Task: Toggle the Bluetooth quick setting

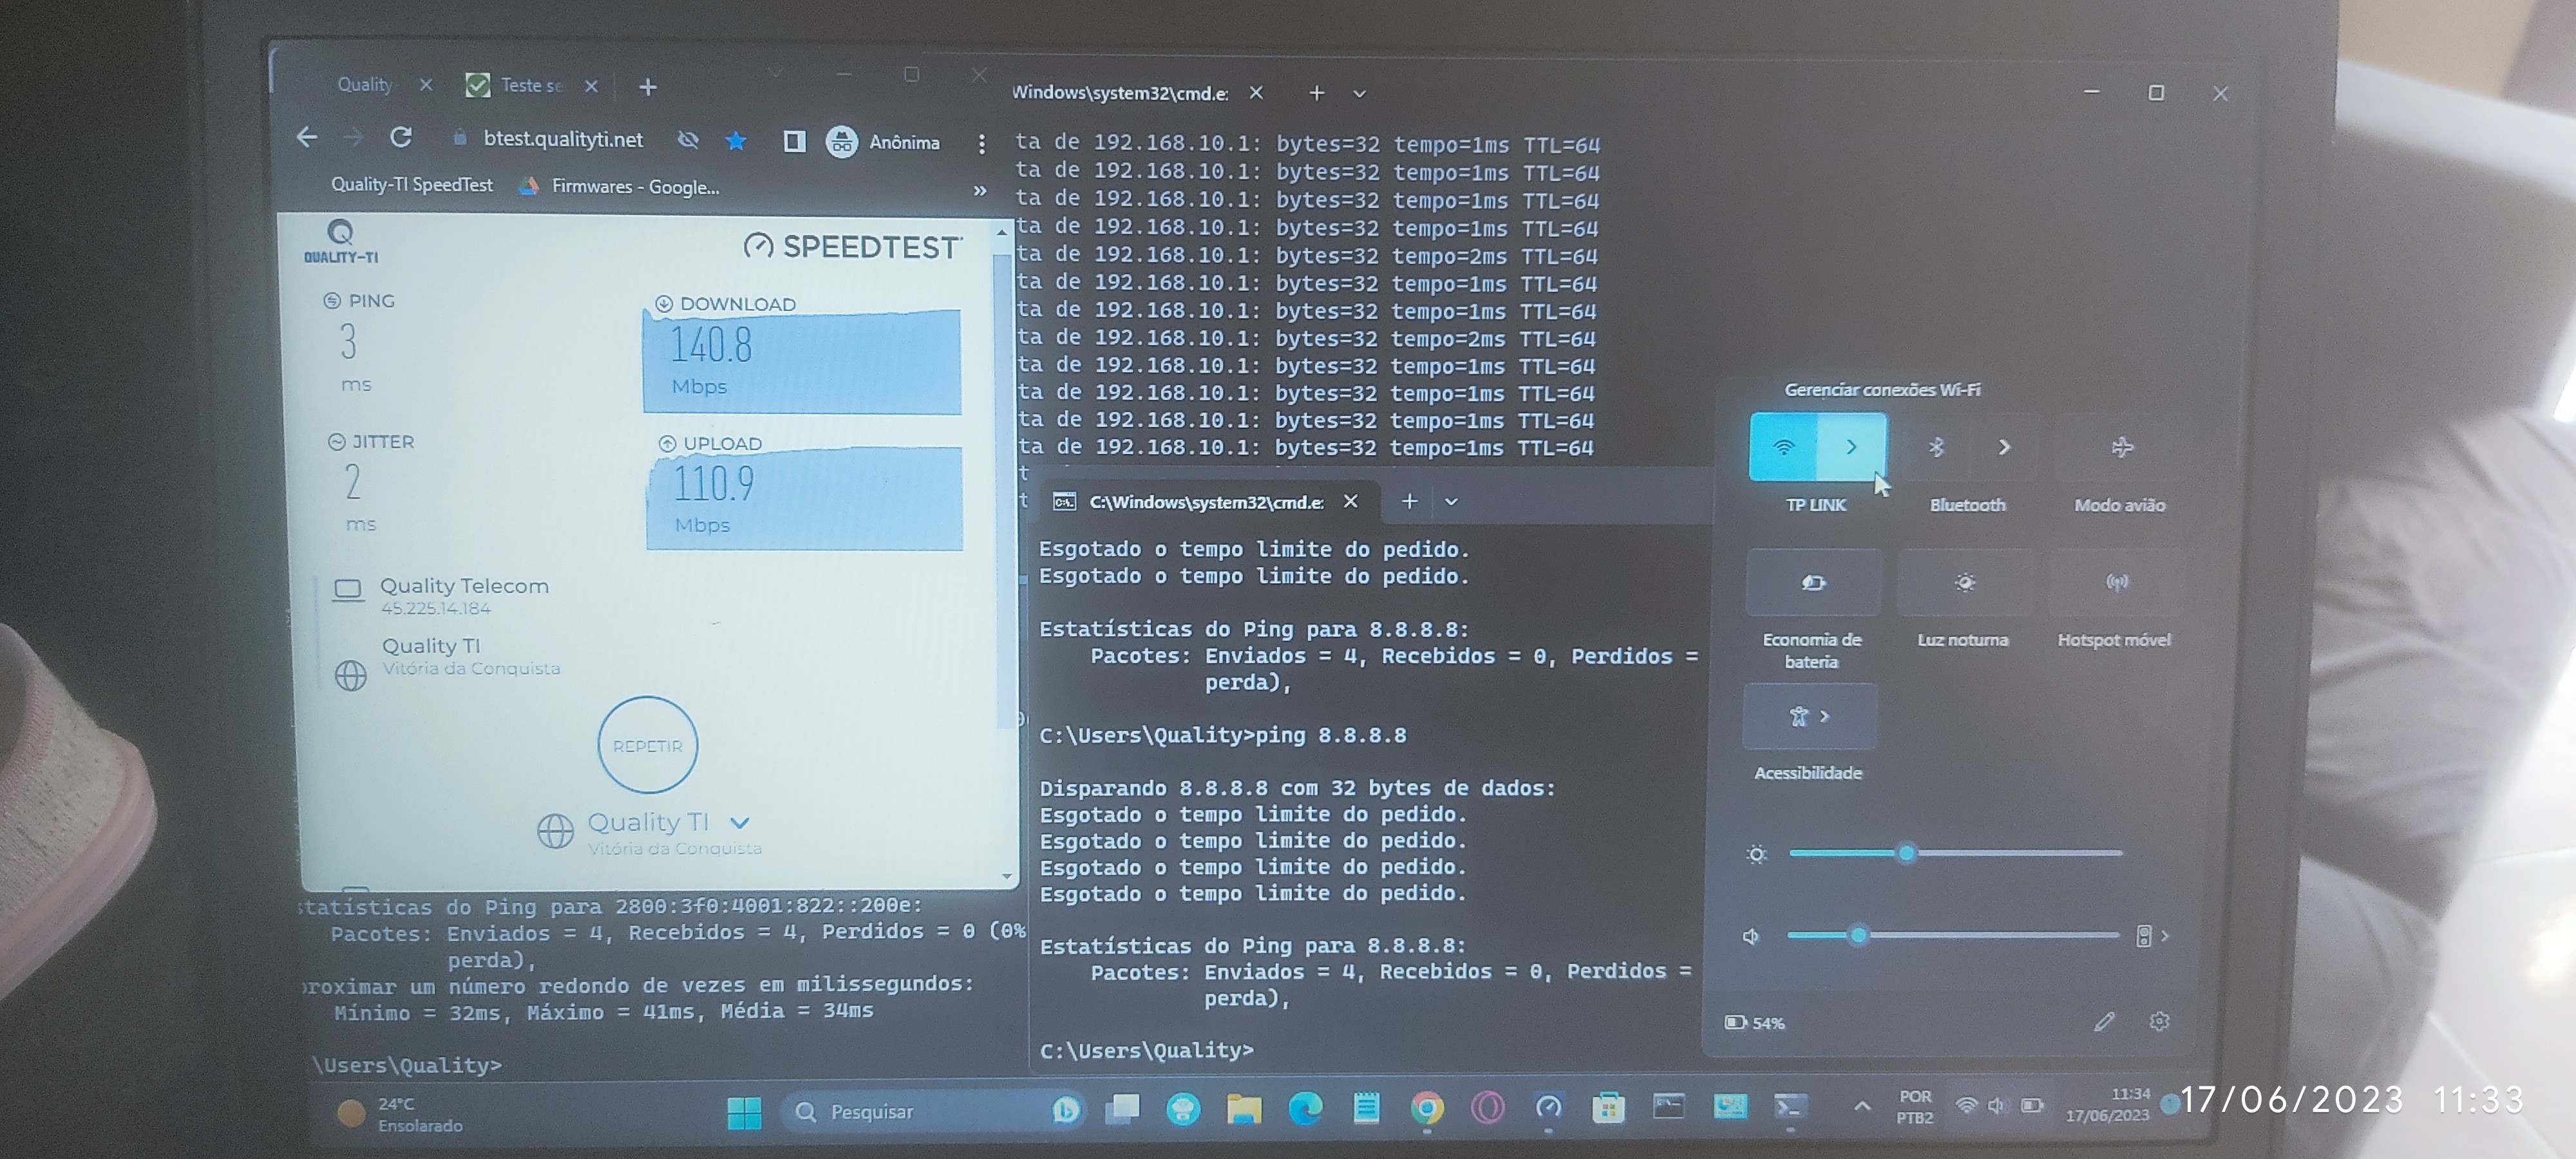Action: coord(1936,447)
